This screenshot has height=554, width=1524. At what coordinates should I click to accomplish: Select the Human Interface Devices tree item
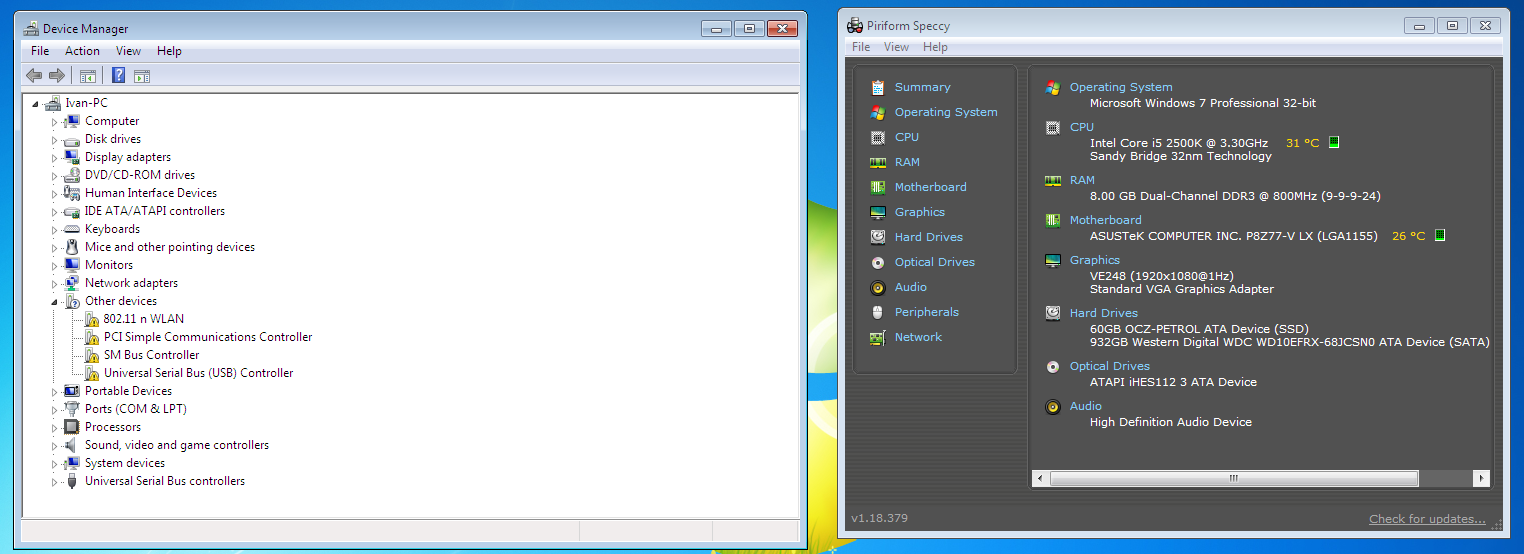[x=151, y=193]
